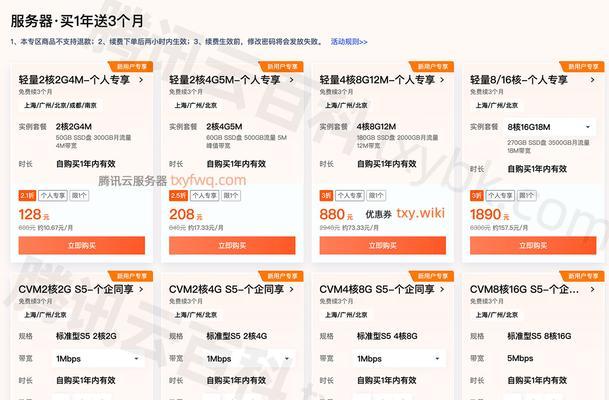Click the CVM8核16G S5-个企 card title
This screenshot has width=609, height=400.
(x=524, y=289)
